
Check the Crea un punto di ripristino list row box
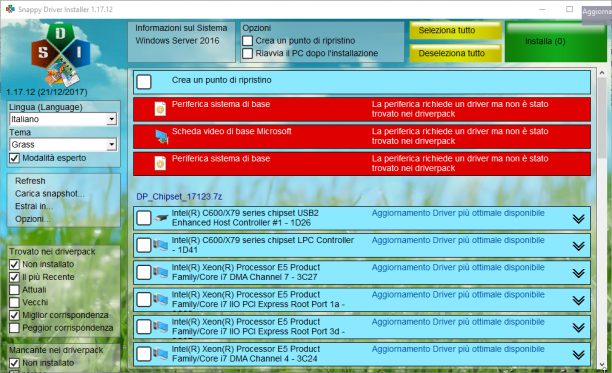click(144, 82)
